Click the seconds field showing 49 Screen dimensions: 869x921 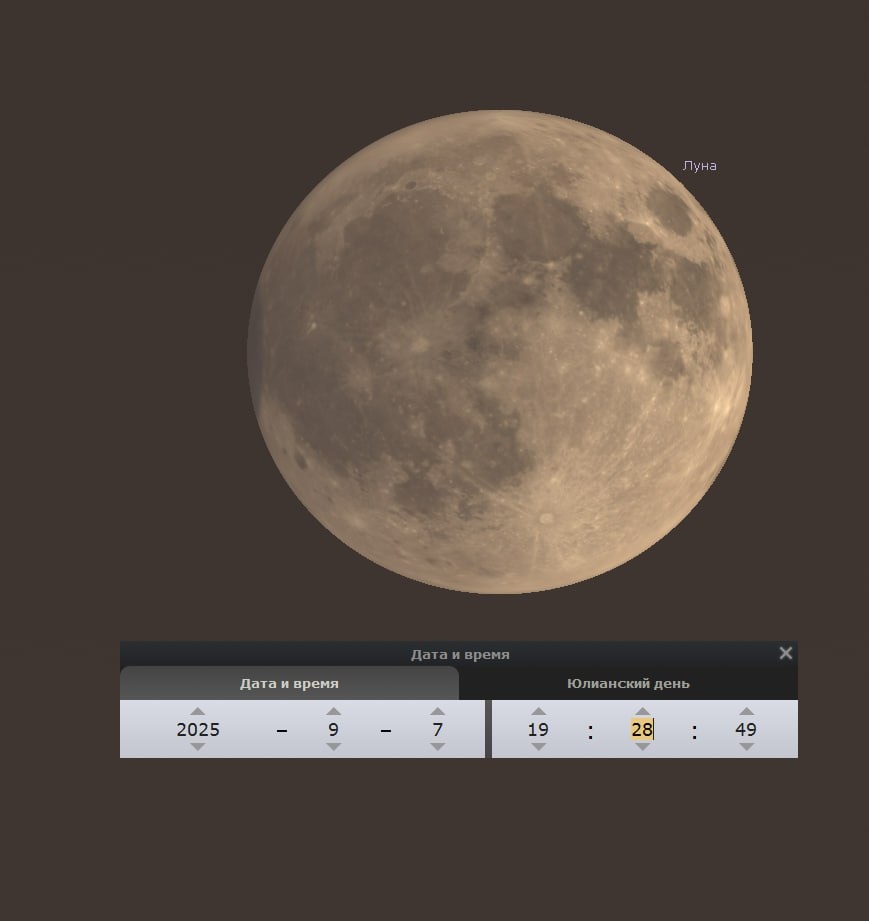coord(746,730)
